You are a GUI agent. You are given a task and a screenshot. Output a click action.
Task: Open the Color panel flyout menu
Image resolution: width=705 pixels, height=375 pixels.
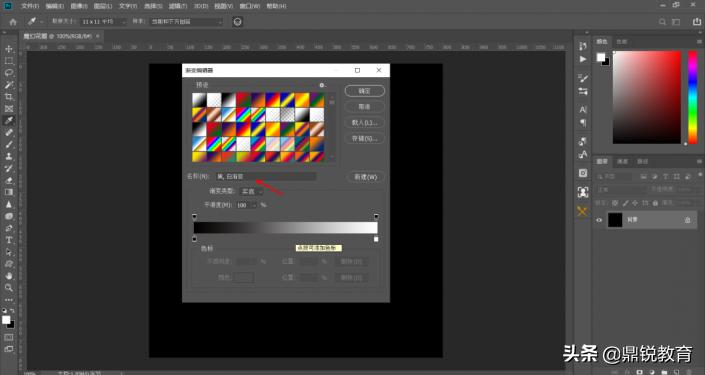coord(699,41)
